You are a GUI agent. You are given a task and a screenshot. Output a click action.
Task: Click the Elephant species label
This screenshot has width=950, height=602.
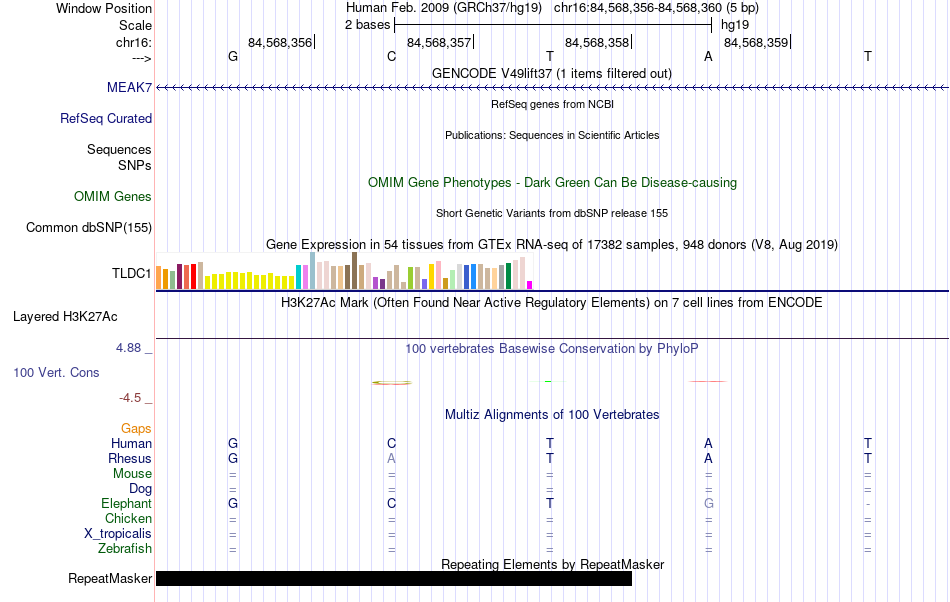126,503
